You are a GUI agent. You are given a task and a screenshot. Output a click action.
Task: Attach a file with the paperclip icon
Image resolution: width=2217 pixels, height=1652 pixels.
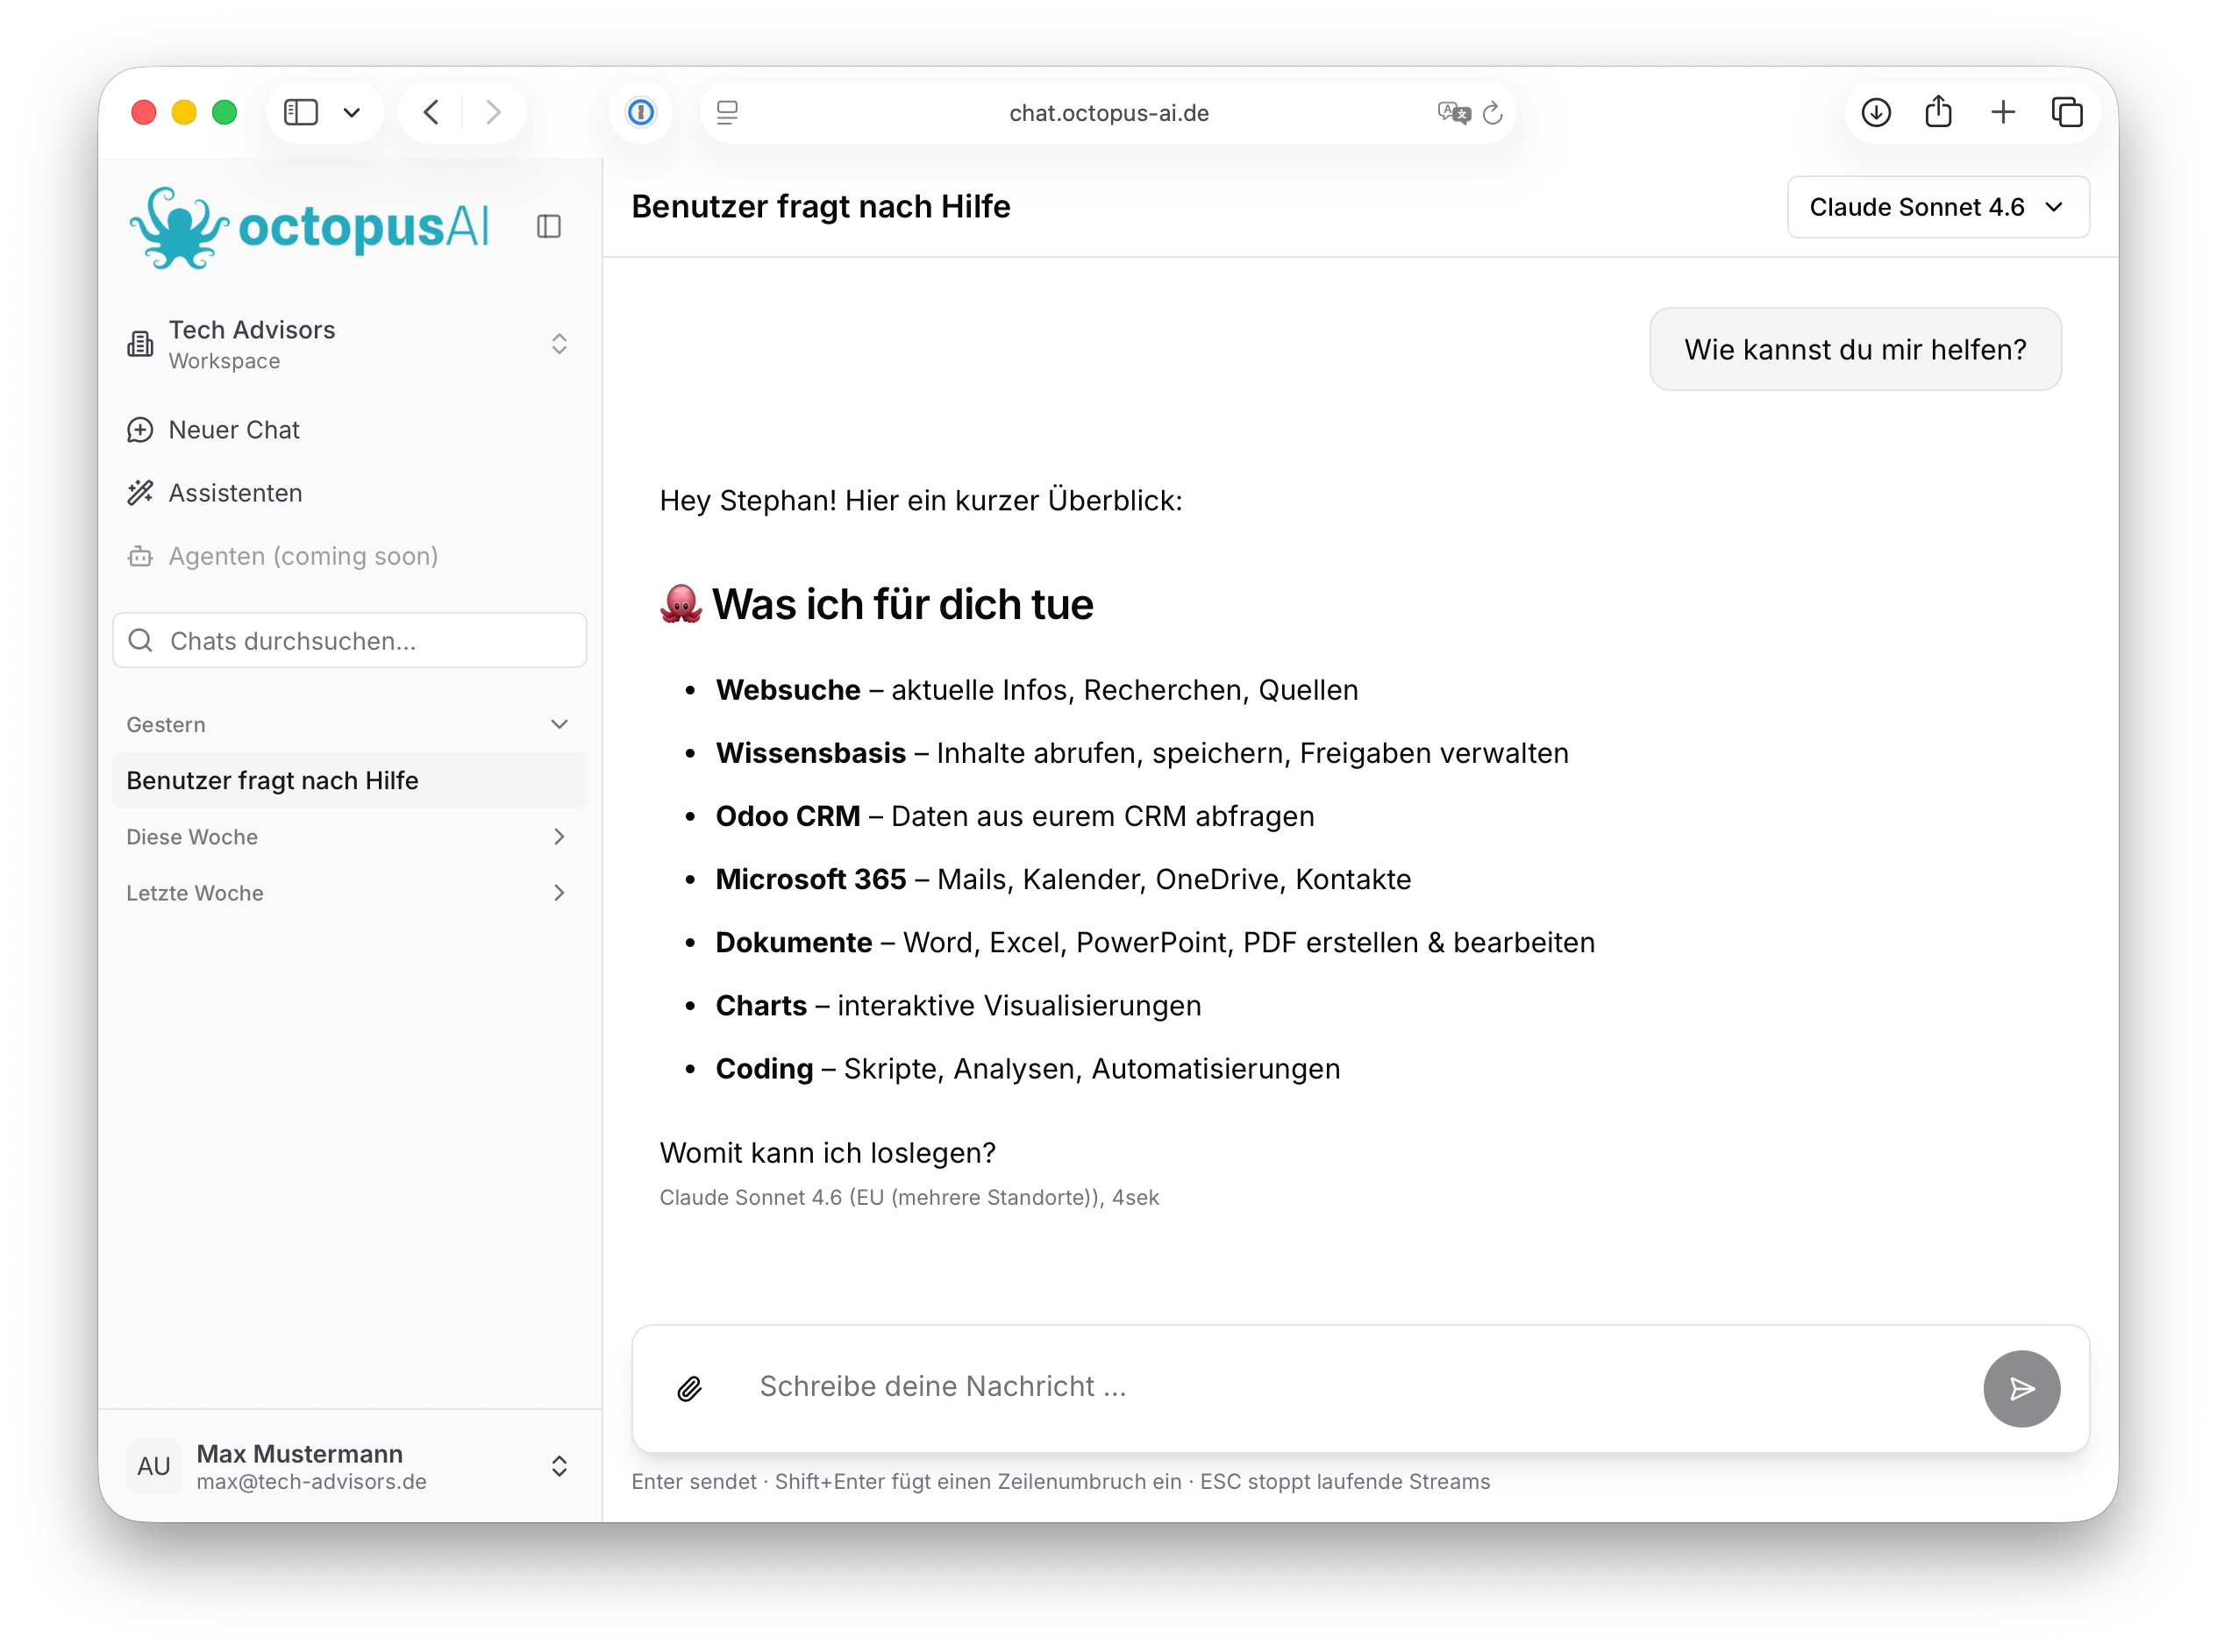690,1388
